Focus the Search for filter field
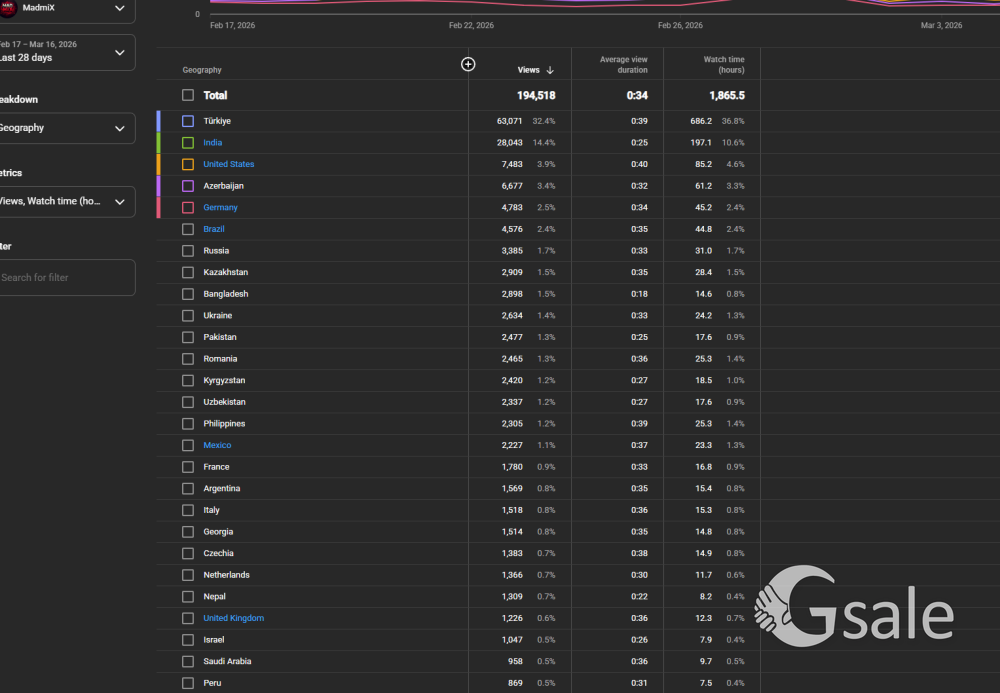The width and height of the screenshot is (1000, 693). 65,277
